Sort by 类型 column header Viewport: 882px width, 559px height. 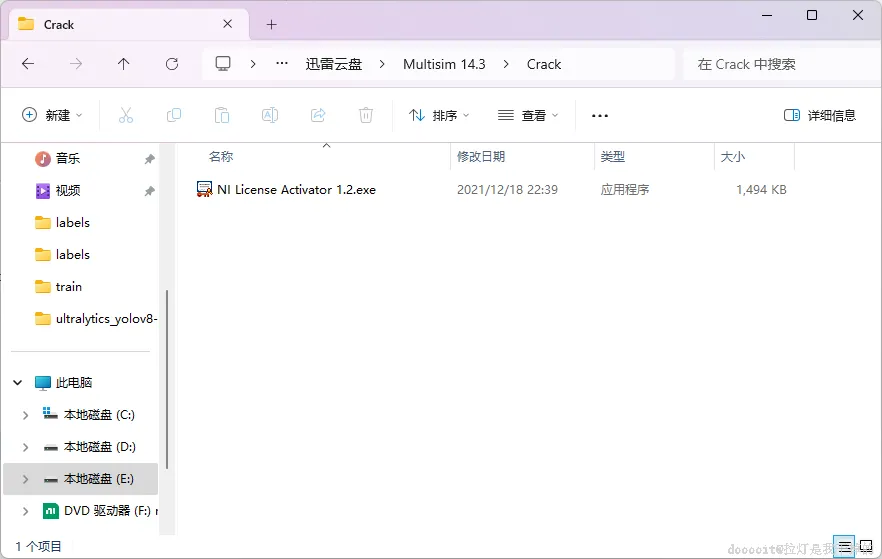tap(613, 157)
